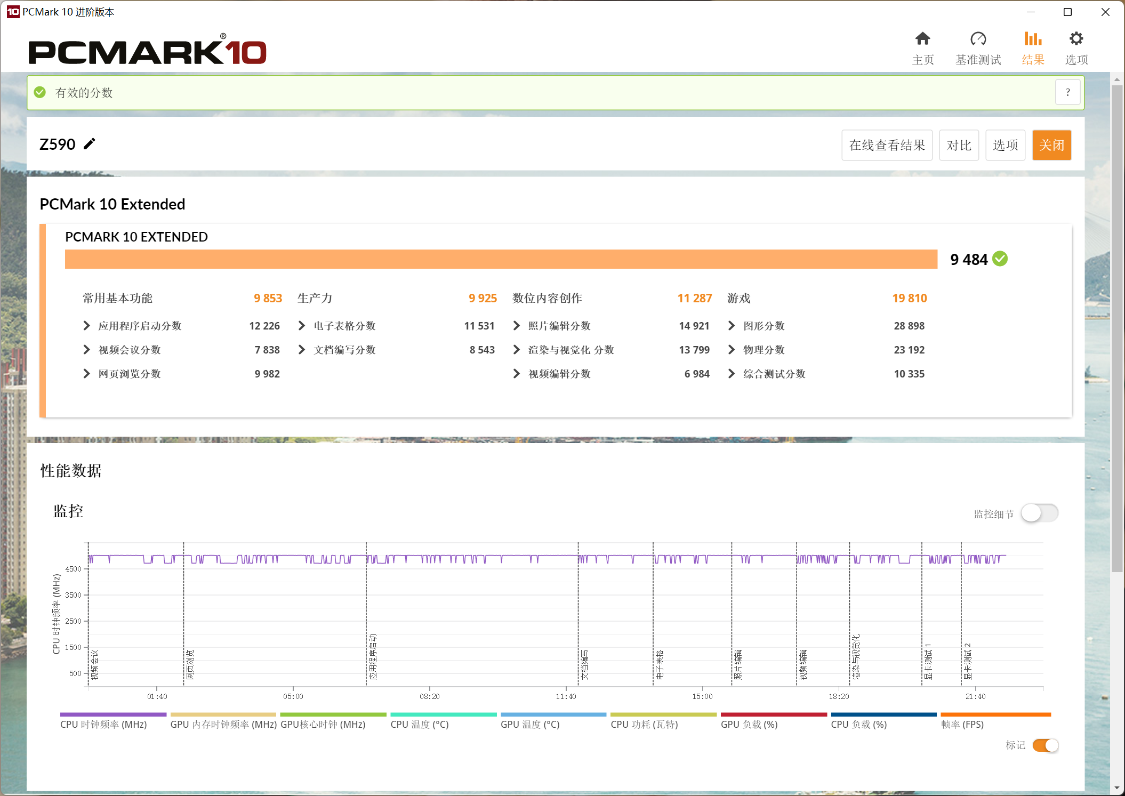Viewport: 1125px width, 796px height.
Task: Click the PCMark 10 icon in the title bar
Action: pyautogui.click(x=14, y=11)
